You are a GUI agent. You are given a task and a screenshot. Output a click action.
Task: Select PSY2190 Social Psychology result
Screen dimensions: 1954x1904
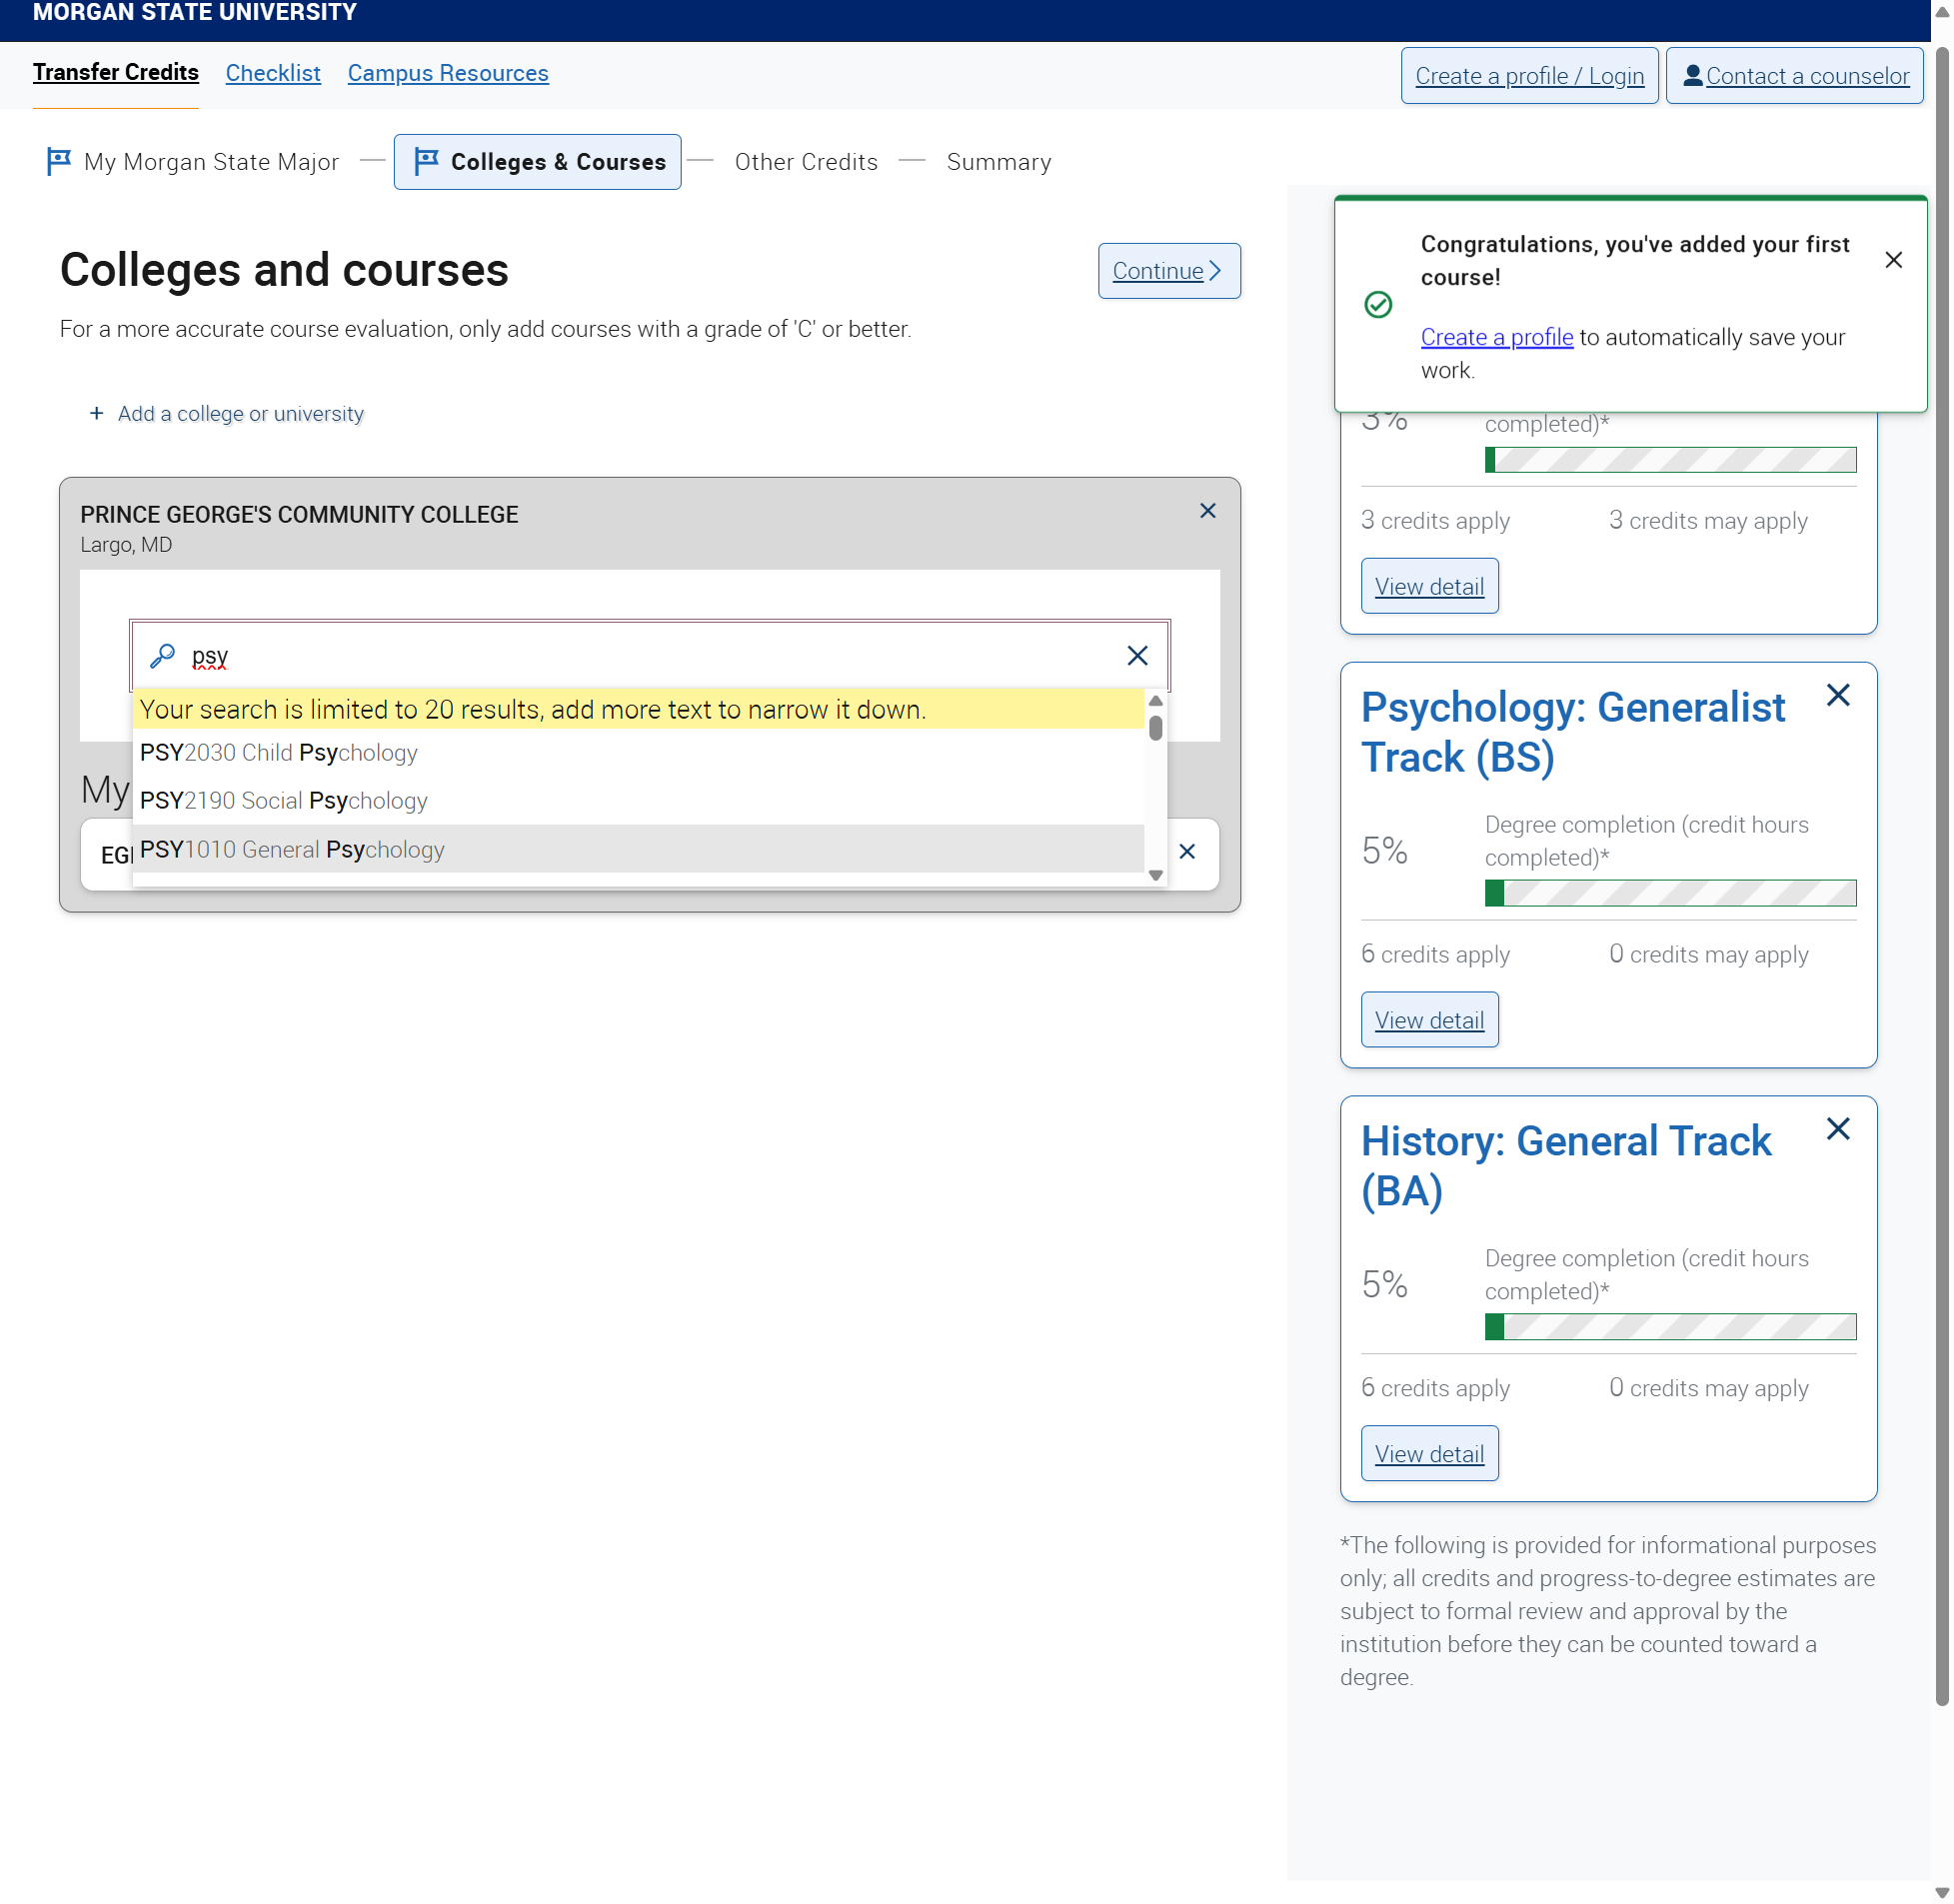pyautogui.click(x=638, y=801)
